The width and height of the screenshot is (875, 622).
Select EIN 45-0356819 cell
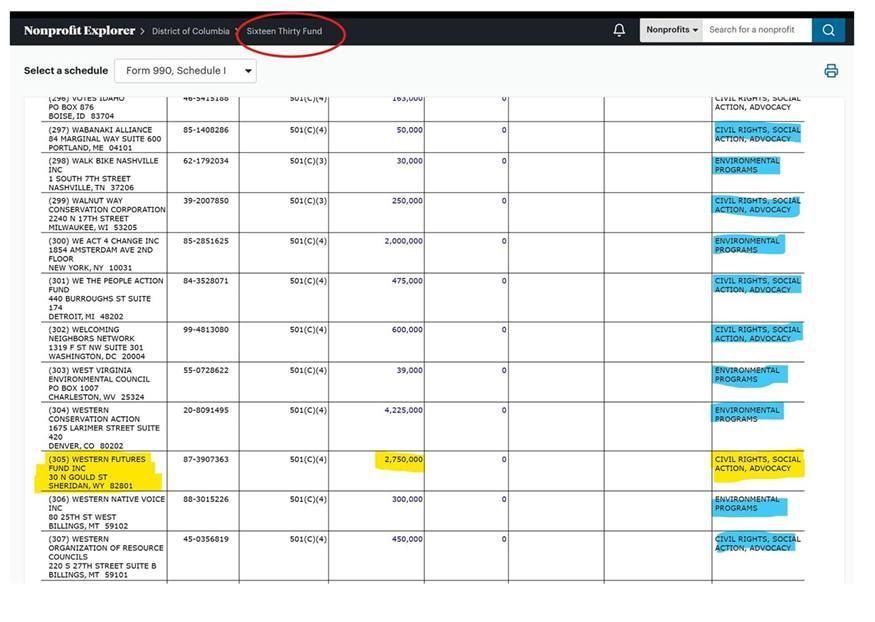point(205,539)
